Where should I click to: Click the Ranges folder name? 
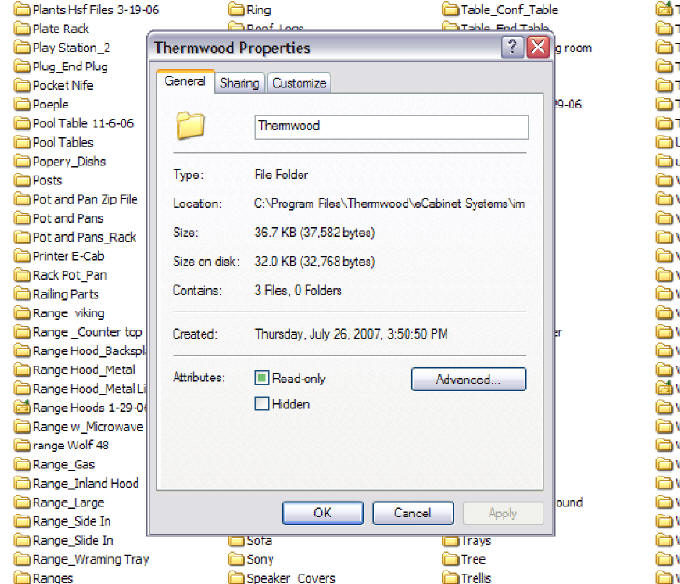coord(53,578)
